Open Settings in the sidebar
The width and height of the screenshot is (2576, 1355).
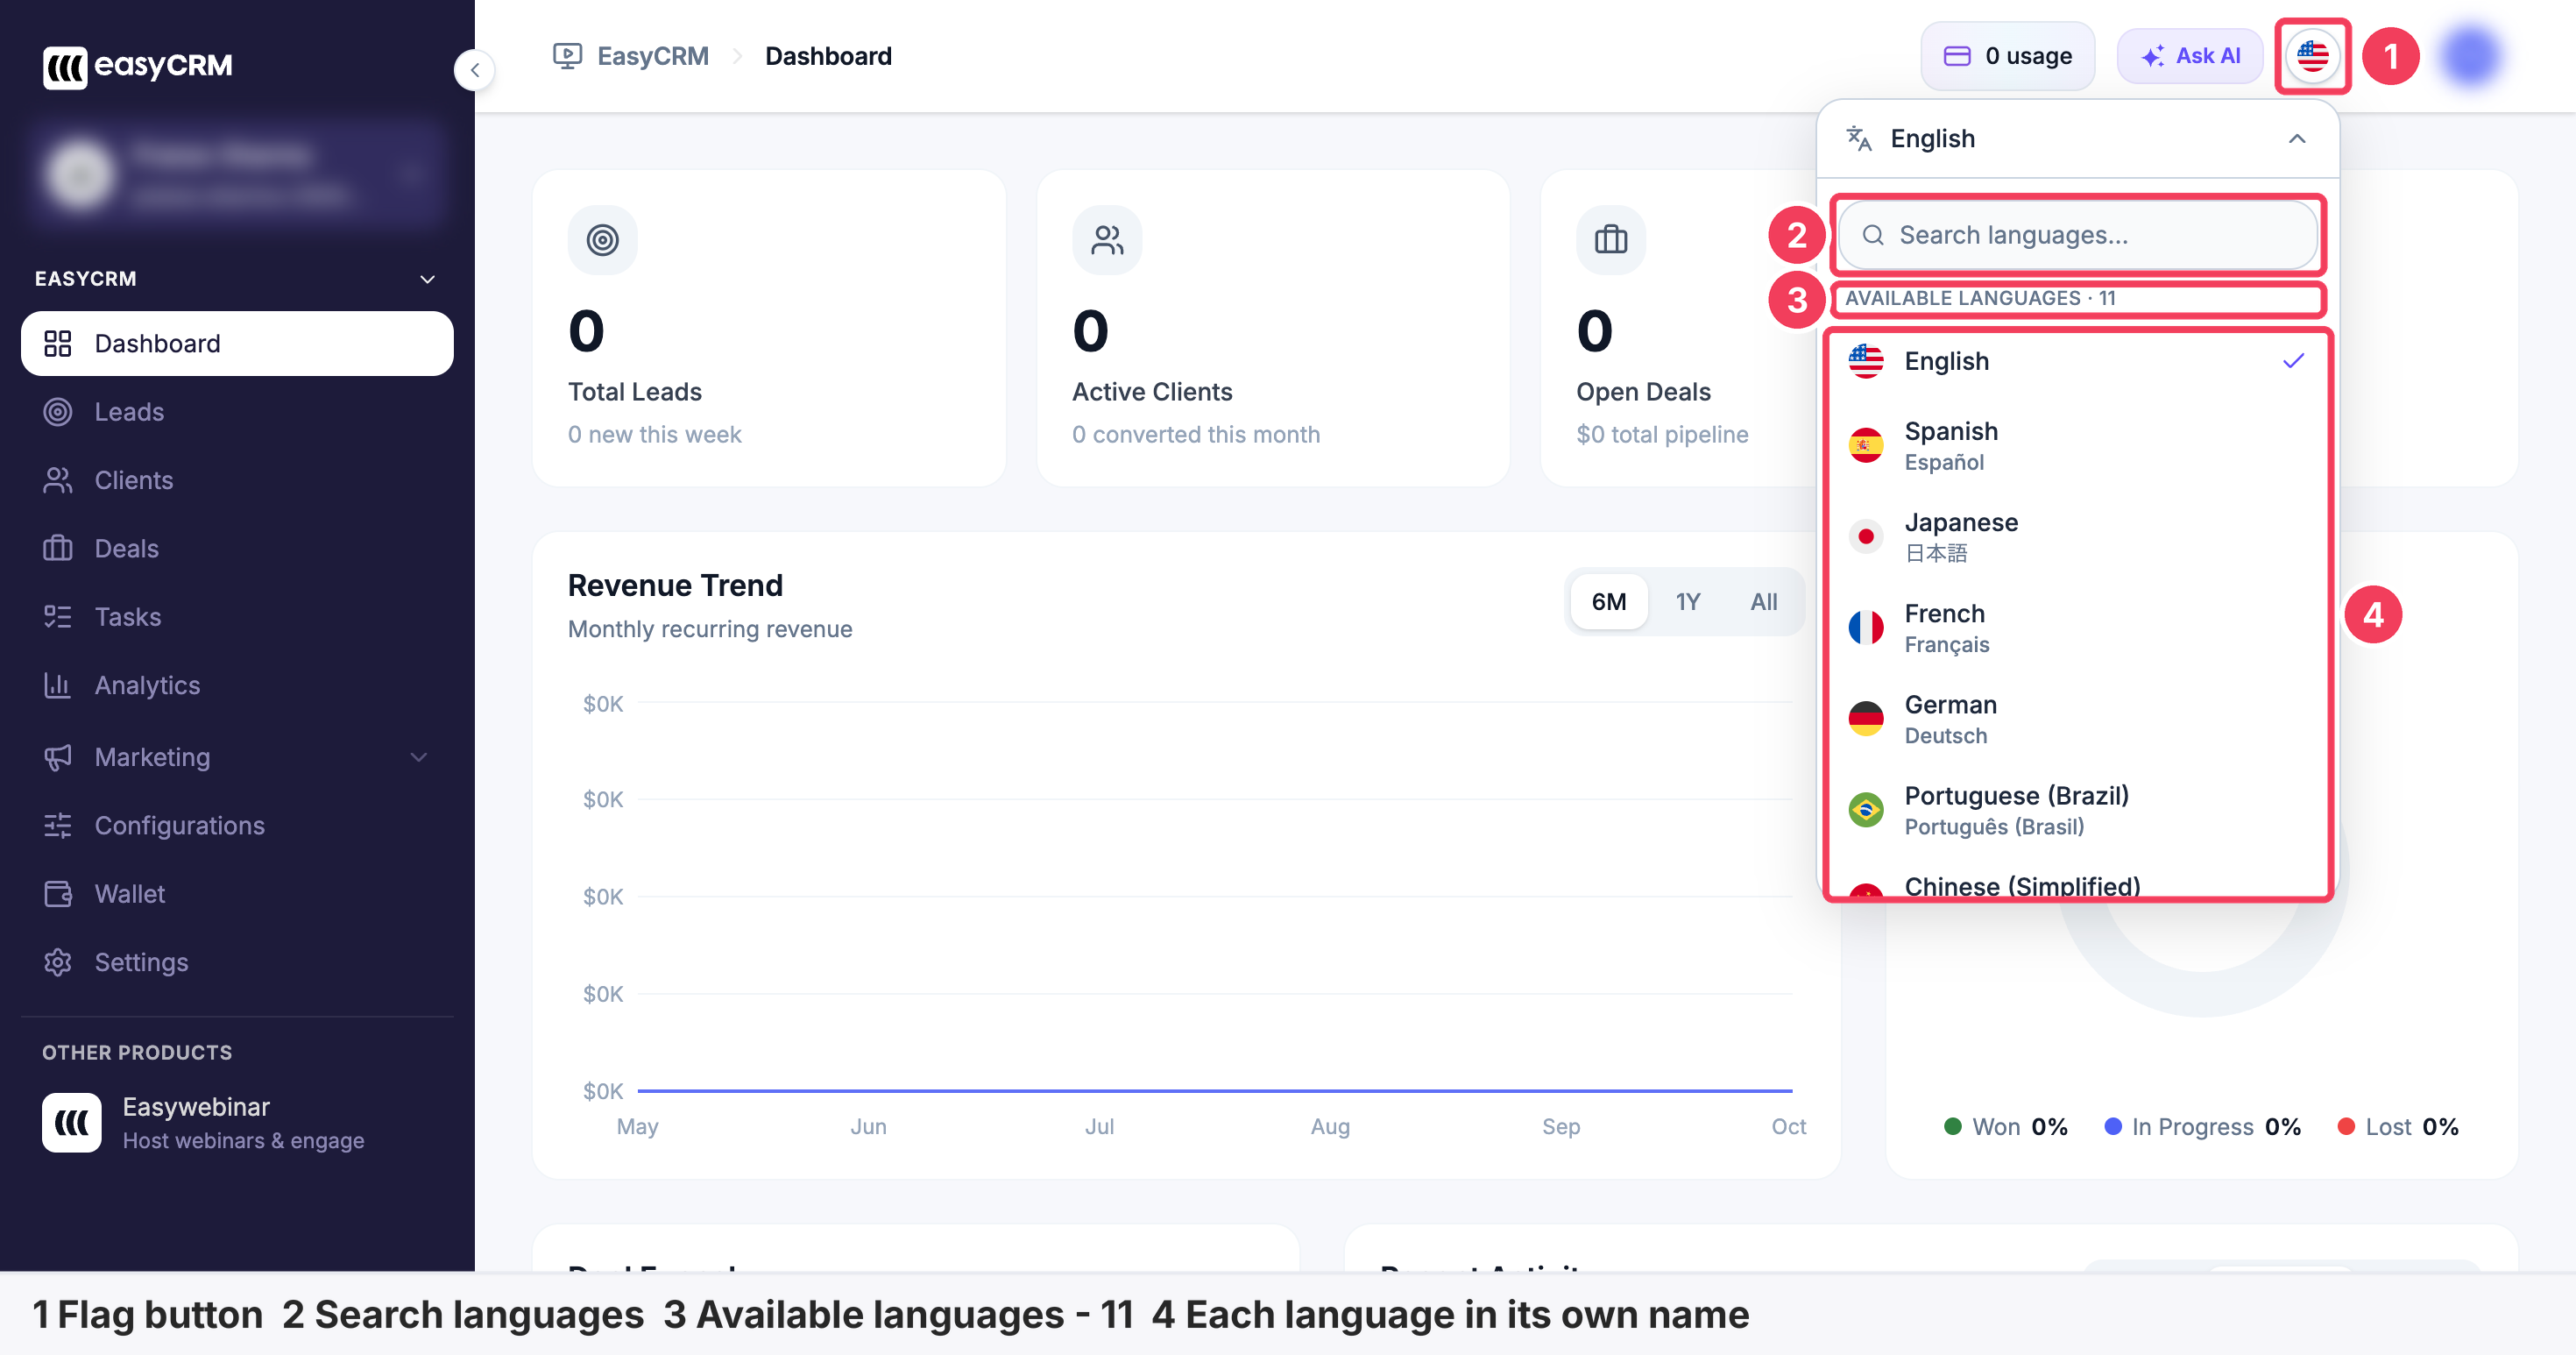pos(237,962)
